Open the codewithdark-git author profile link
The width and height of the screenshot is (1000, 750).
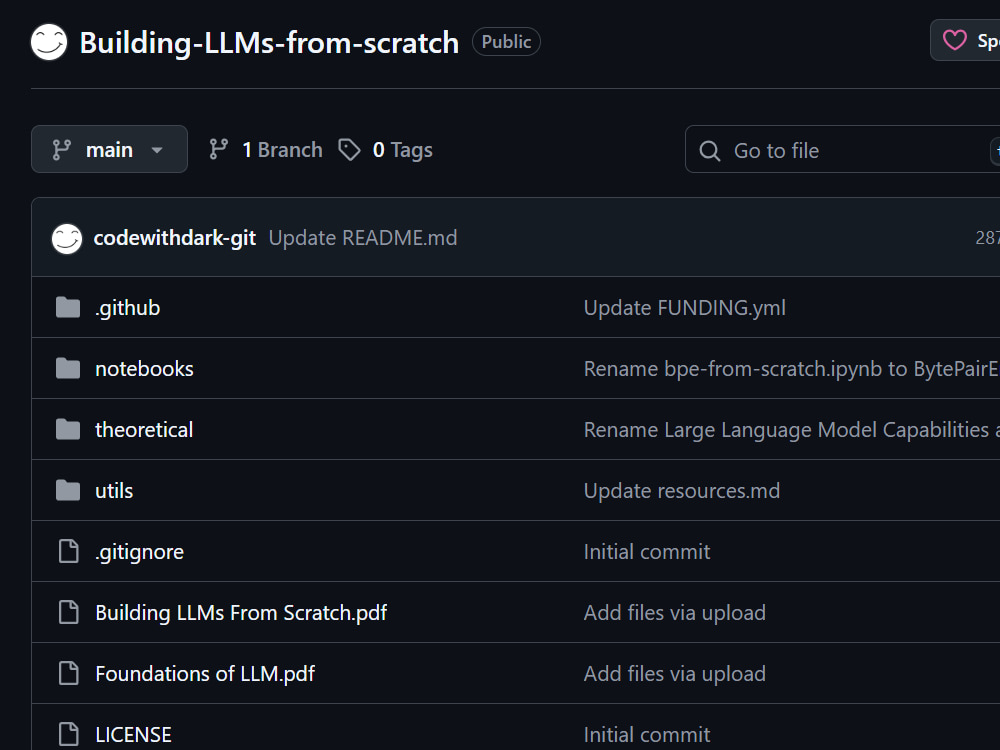(x=175, y=238)
